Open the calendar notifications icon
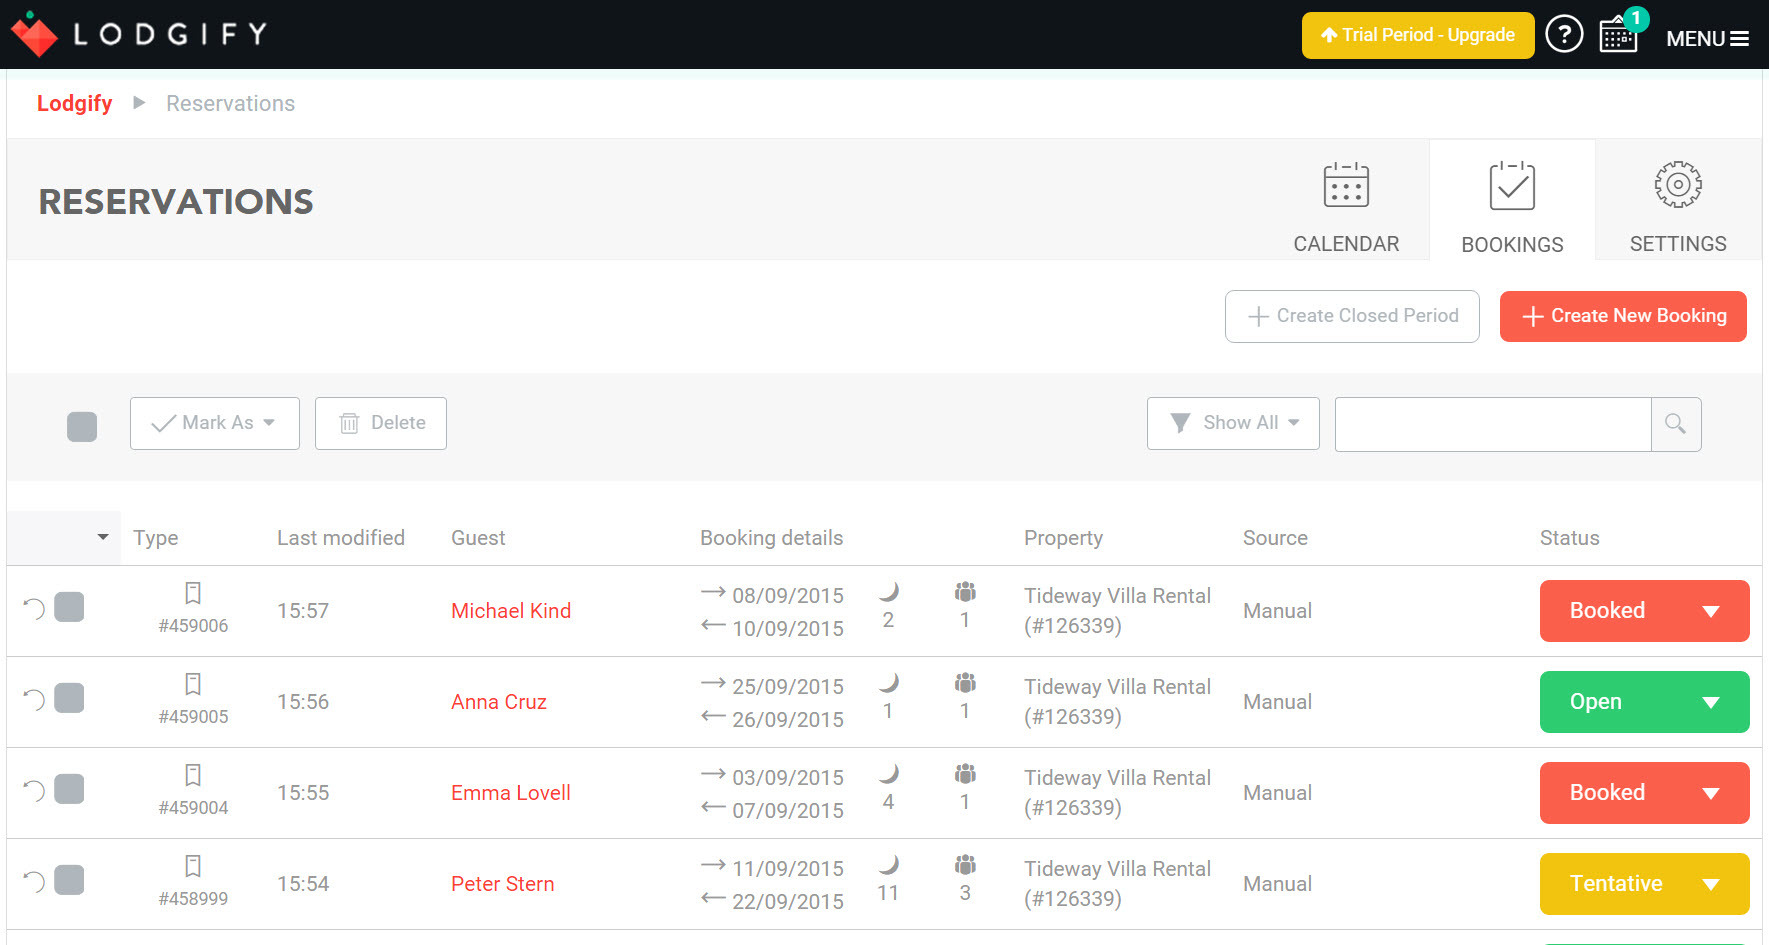 click(x=1618, y=36)
